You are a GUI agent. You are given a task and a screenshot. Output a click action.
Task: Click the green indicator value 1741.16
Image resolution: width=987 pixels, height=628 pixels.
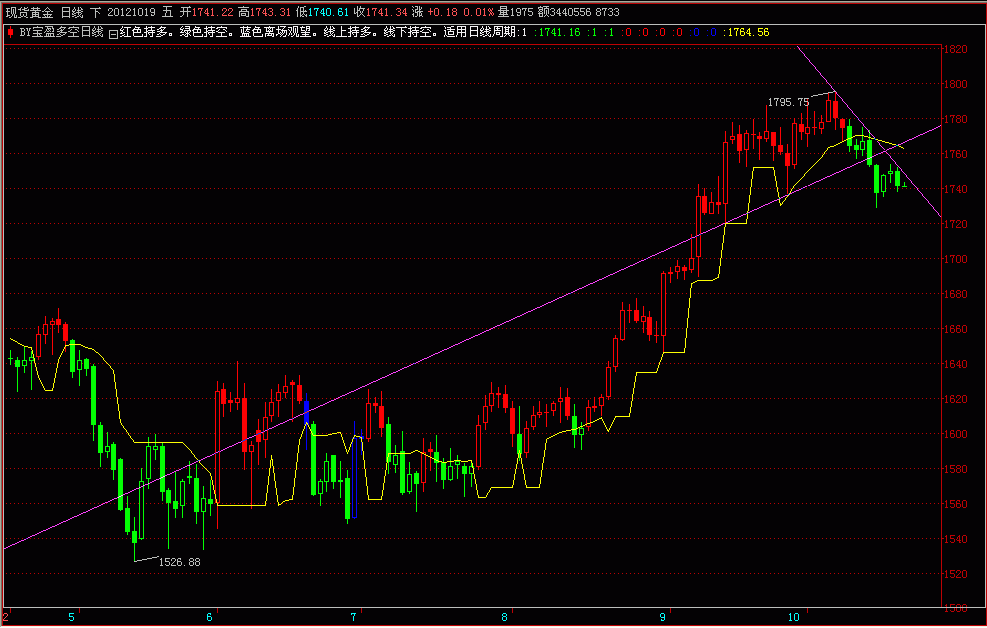tap(559, 32)
